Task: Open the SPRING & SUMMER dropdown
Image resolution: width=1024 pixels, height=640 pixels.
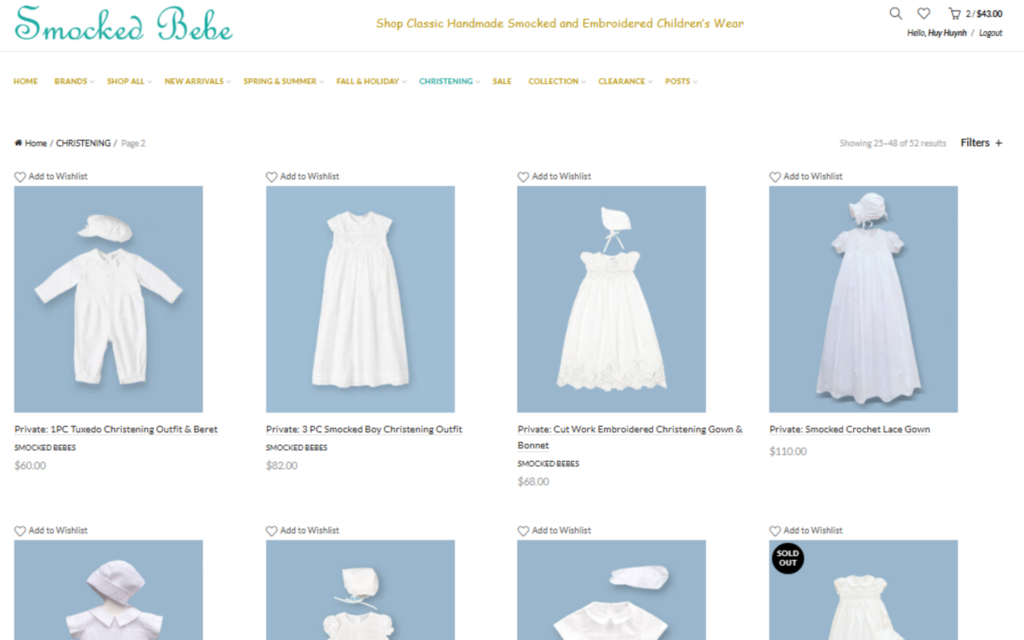Action: pos(283,81)
